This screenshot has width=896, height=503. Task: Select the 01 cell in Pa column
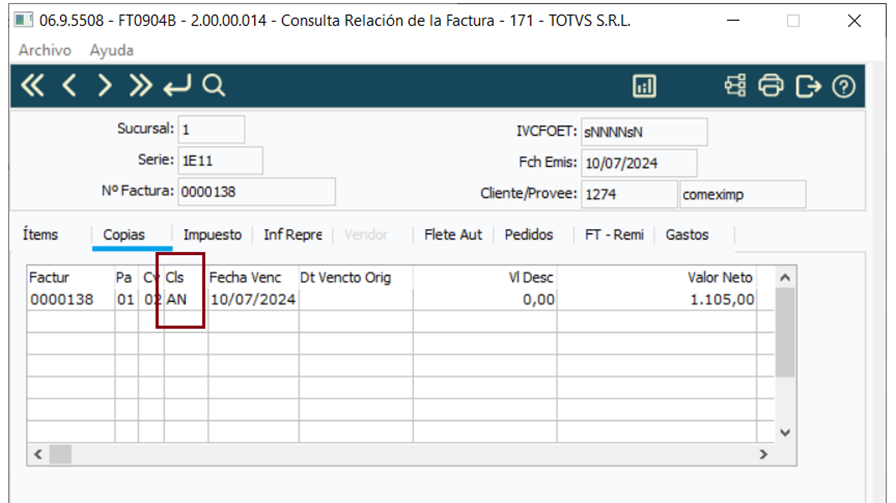pyautogui.click(x=126, y=300)
